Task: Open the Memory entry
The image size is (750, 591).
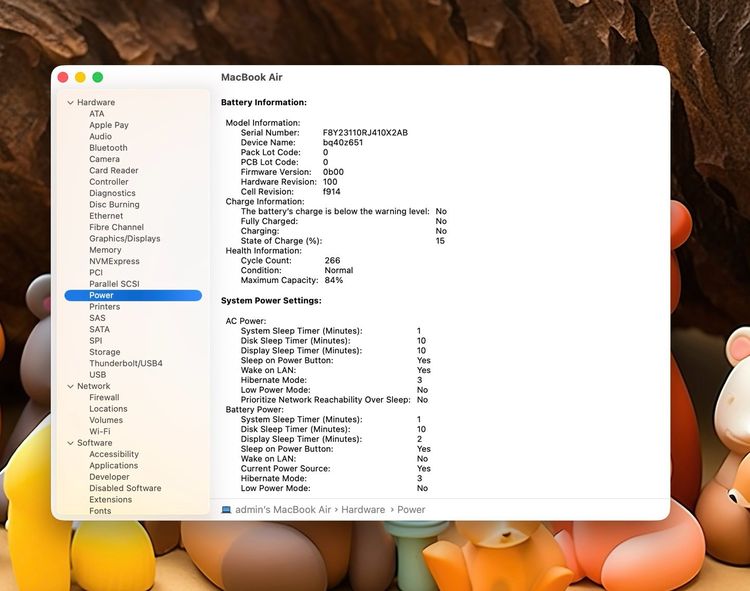Action: pyautogui.click(x=105, y=250)
